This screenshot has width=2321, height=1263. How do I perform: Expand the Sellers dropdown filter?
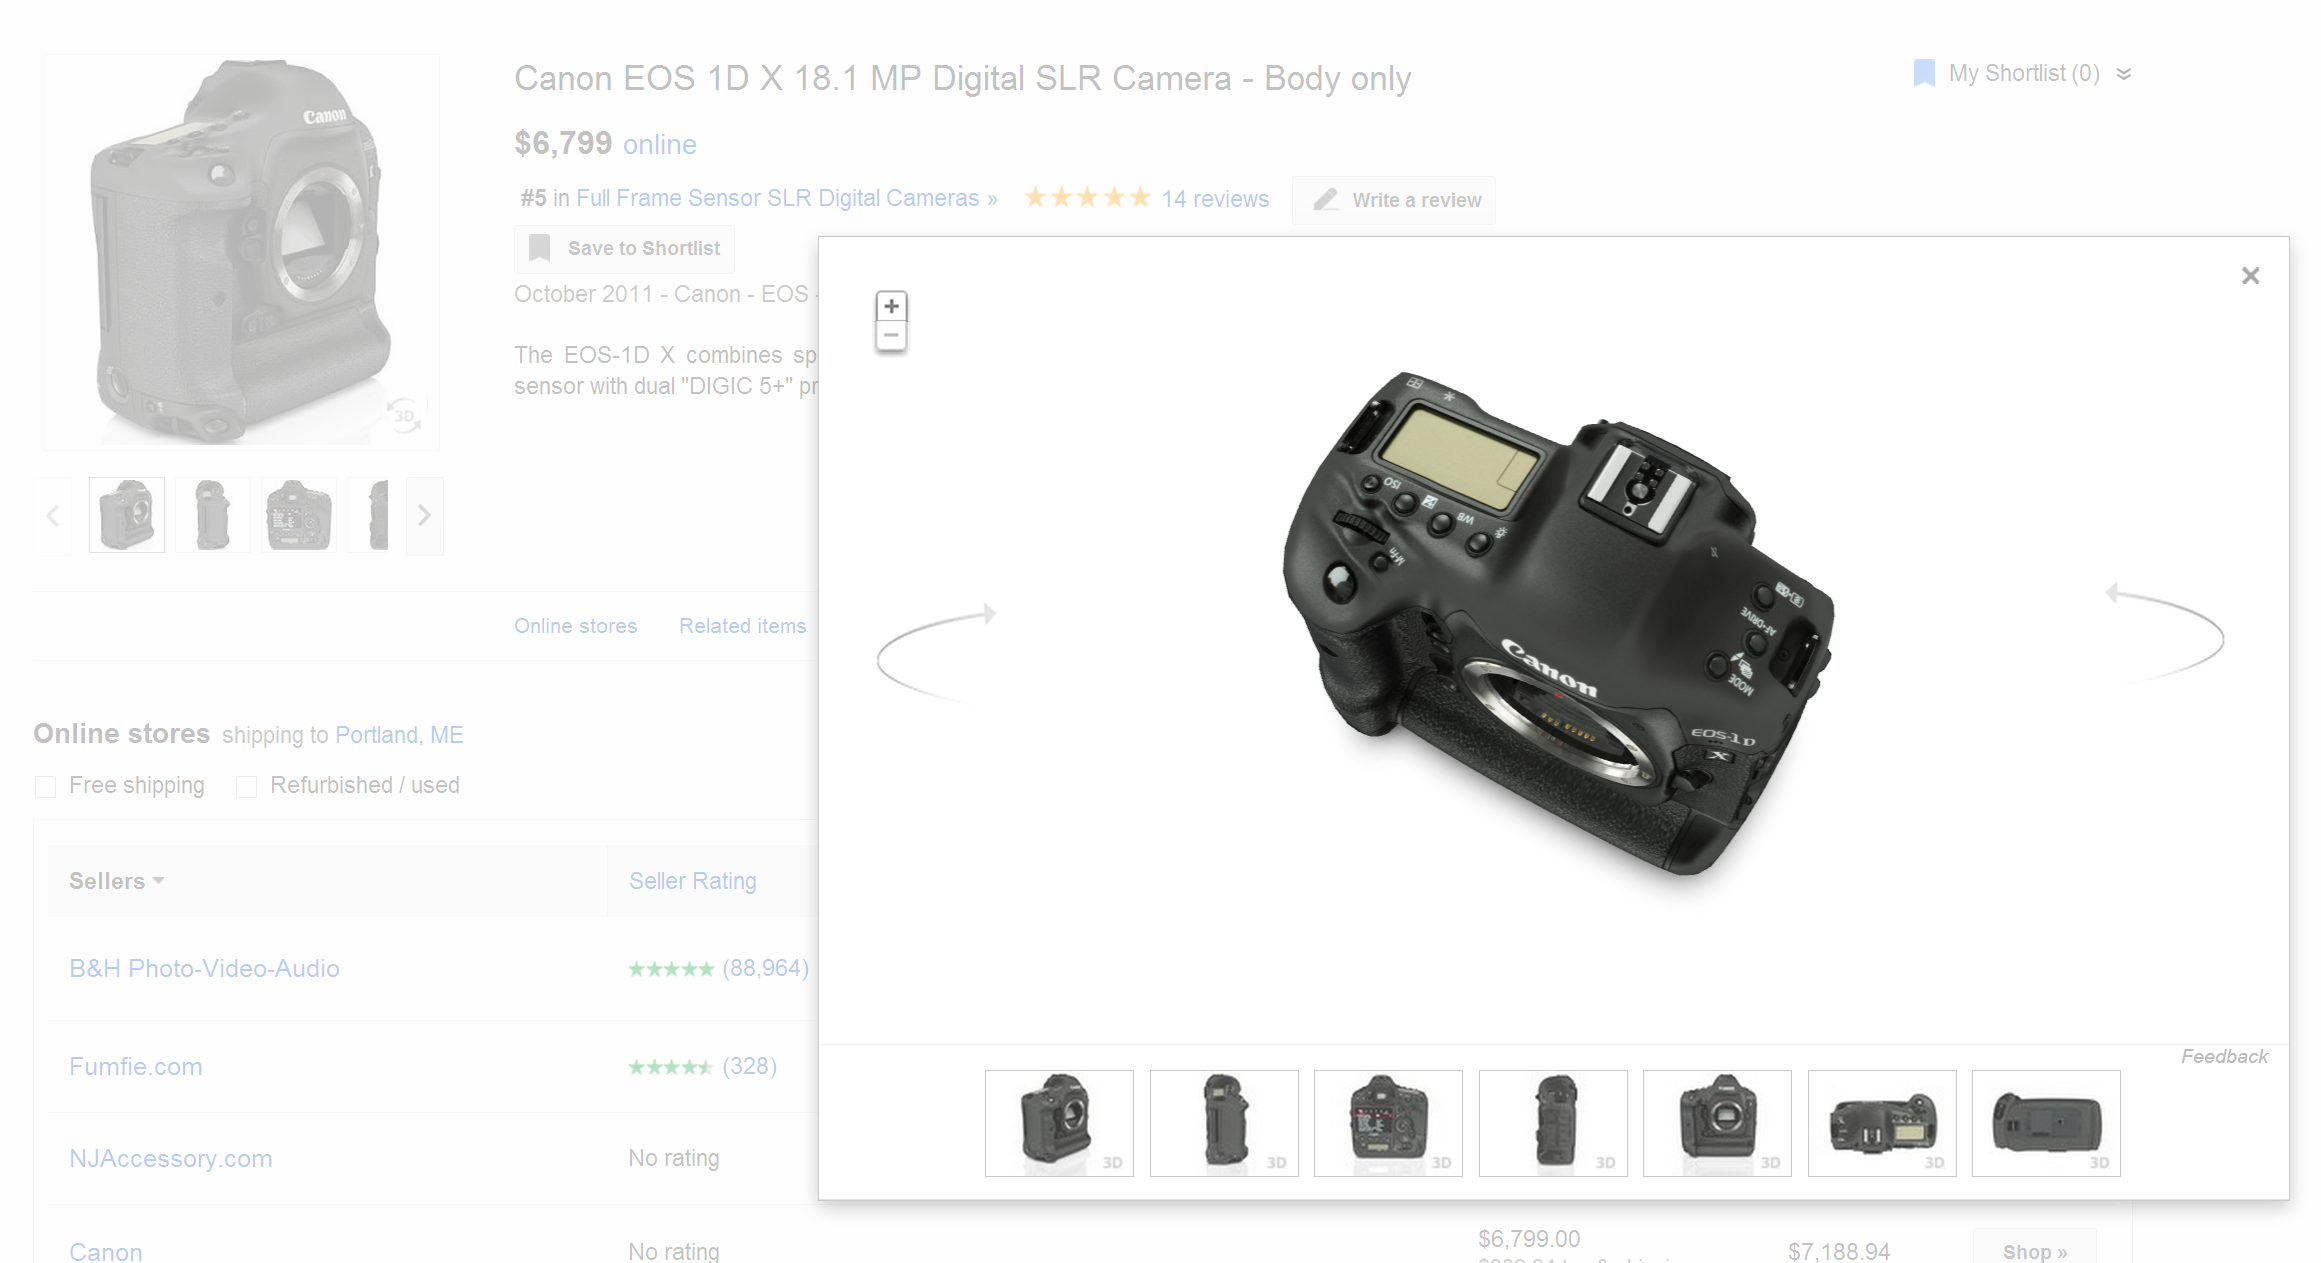115,880
